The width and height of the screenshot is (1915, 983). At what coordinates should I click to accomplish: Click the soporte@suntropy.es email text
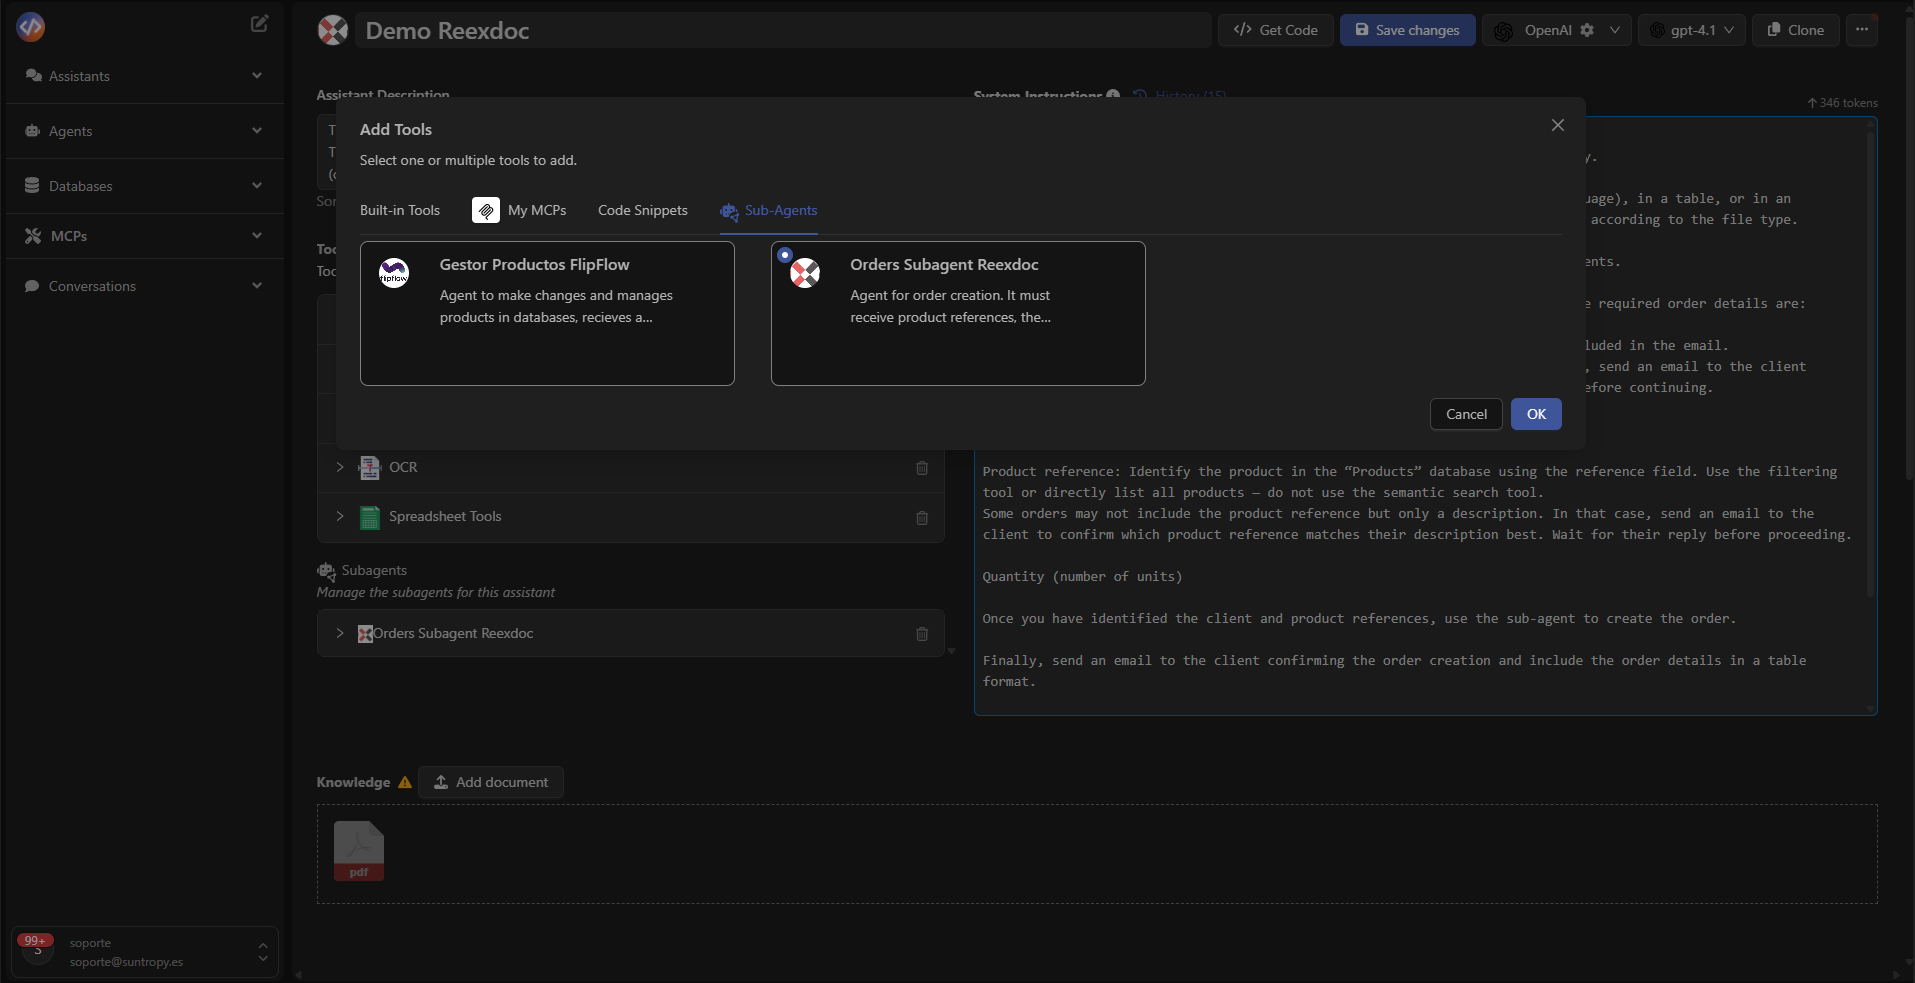[x=126, y=962]
